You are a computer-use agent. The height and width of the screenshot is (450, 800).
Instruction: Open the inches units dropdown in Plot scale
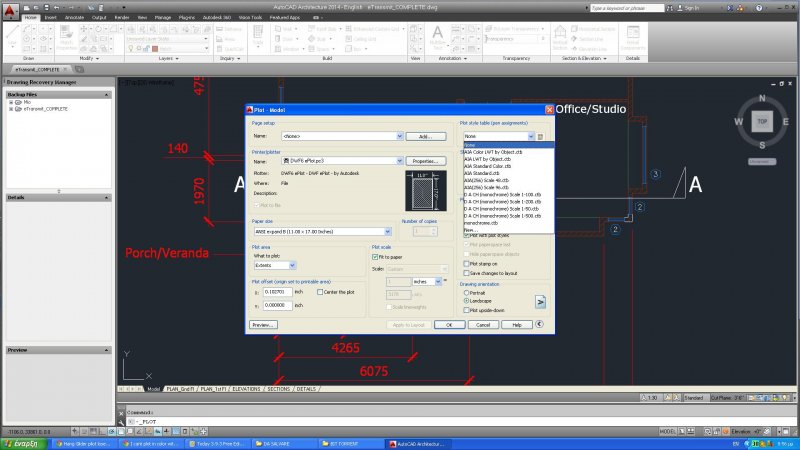coord(438,282)
